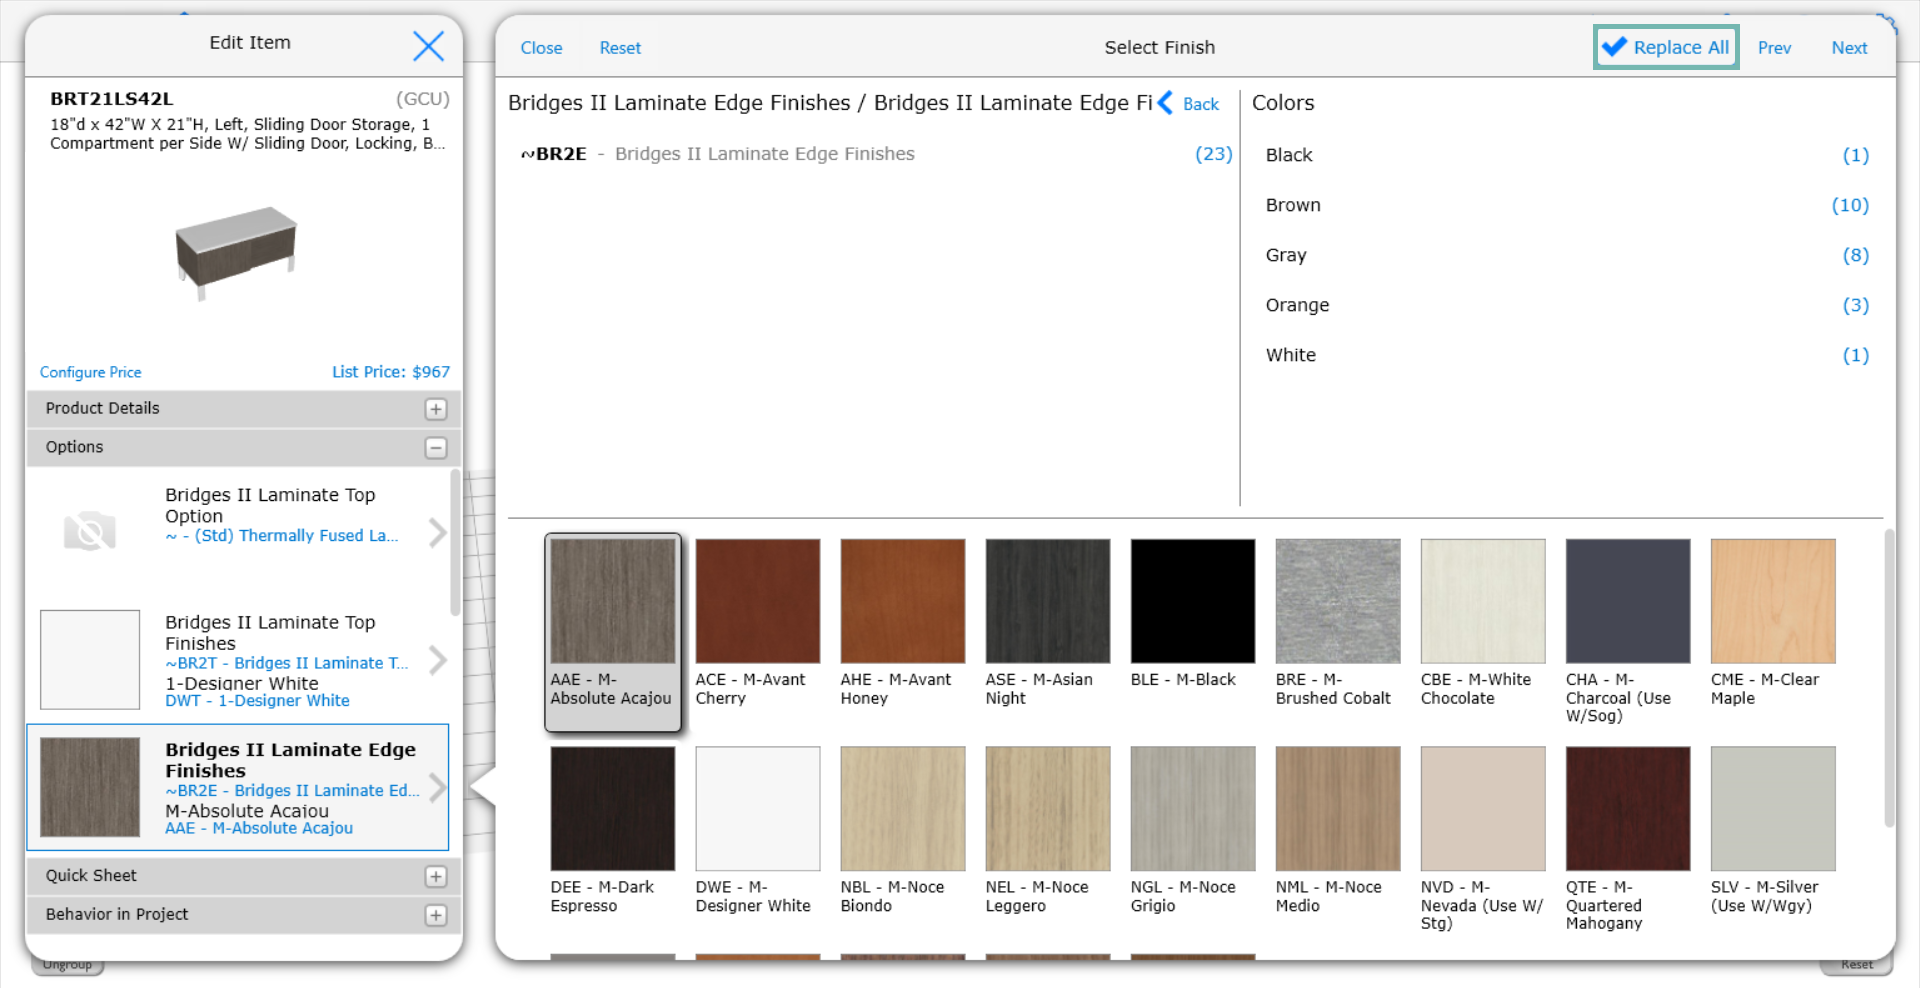Viewport: 1920px width, 988px height.
Task: Select the AHE M-Avant Honey swatch
Action: click(x=903, y=601)
